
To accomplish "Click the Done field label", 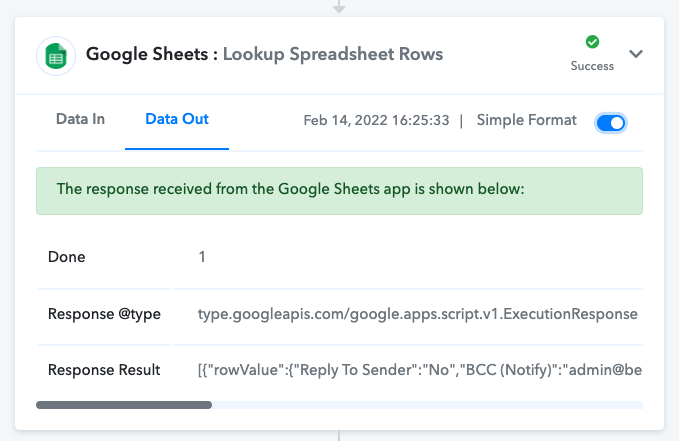I will pyautogui.click(x=66, y=257).
